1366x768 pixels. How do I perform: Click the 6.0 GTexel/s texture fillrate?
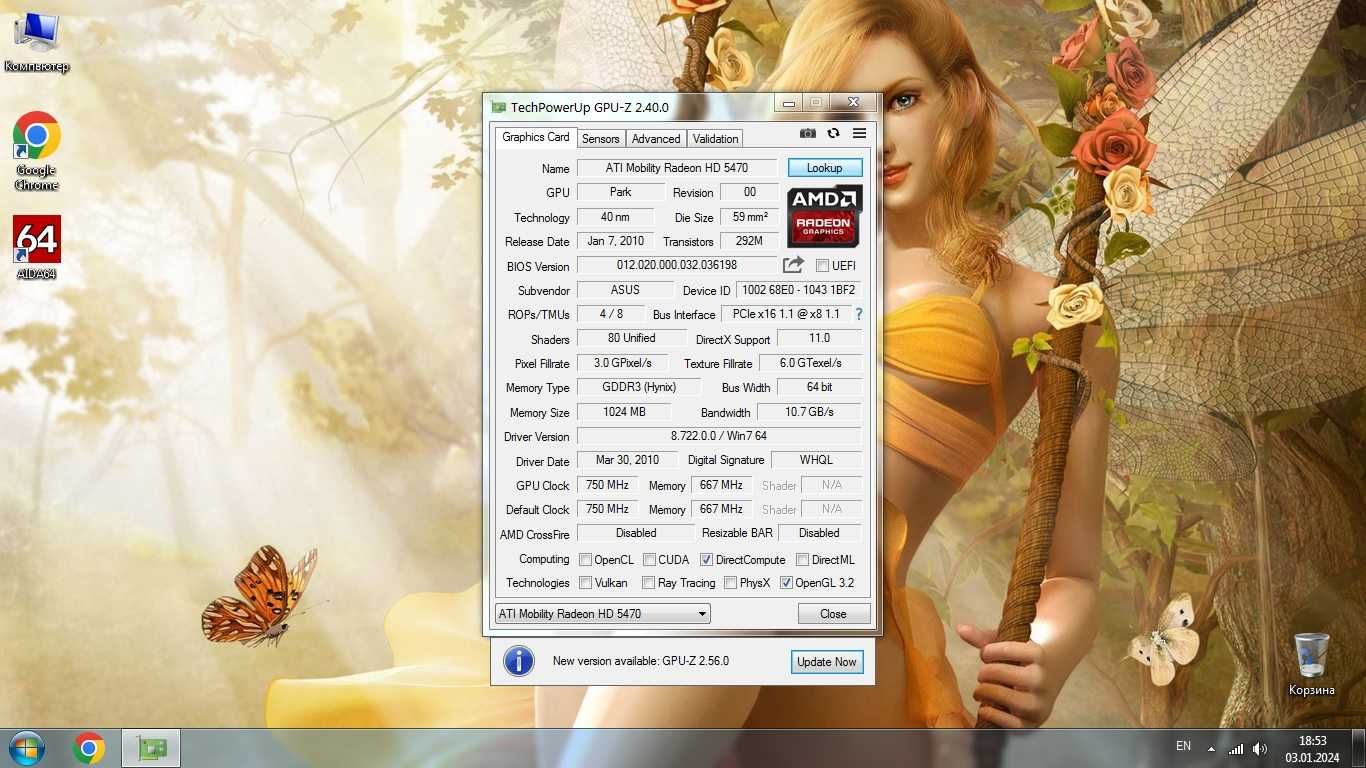[810, 363]
